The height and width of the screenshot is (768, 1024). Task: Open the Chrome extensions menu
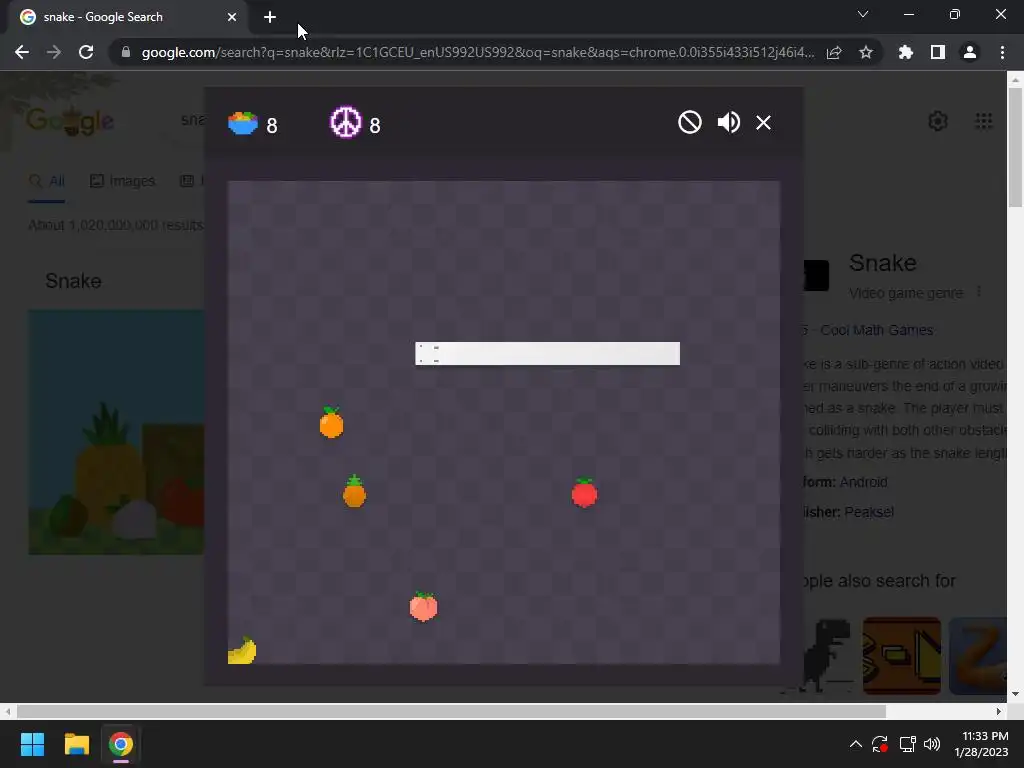[906, 52]
